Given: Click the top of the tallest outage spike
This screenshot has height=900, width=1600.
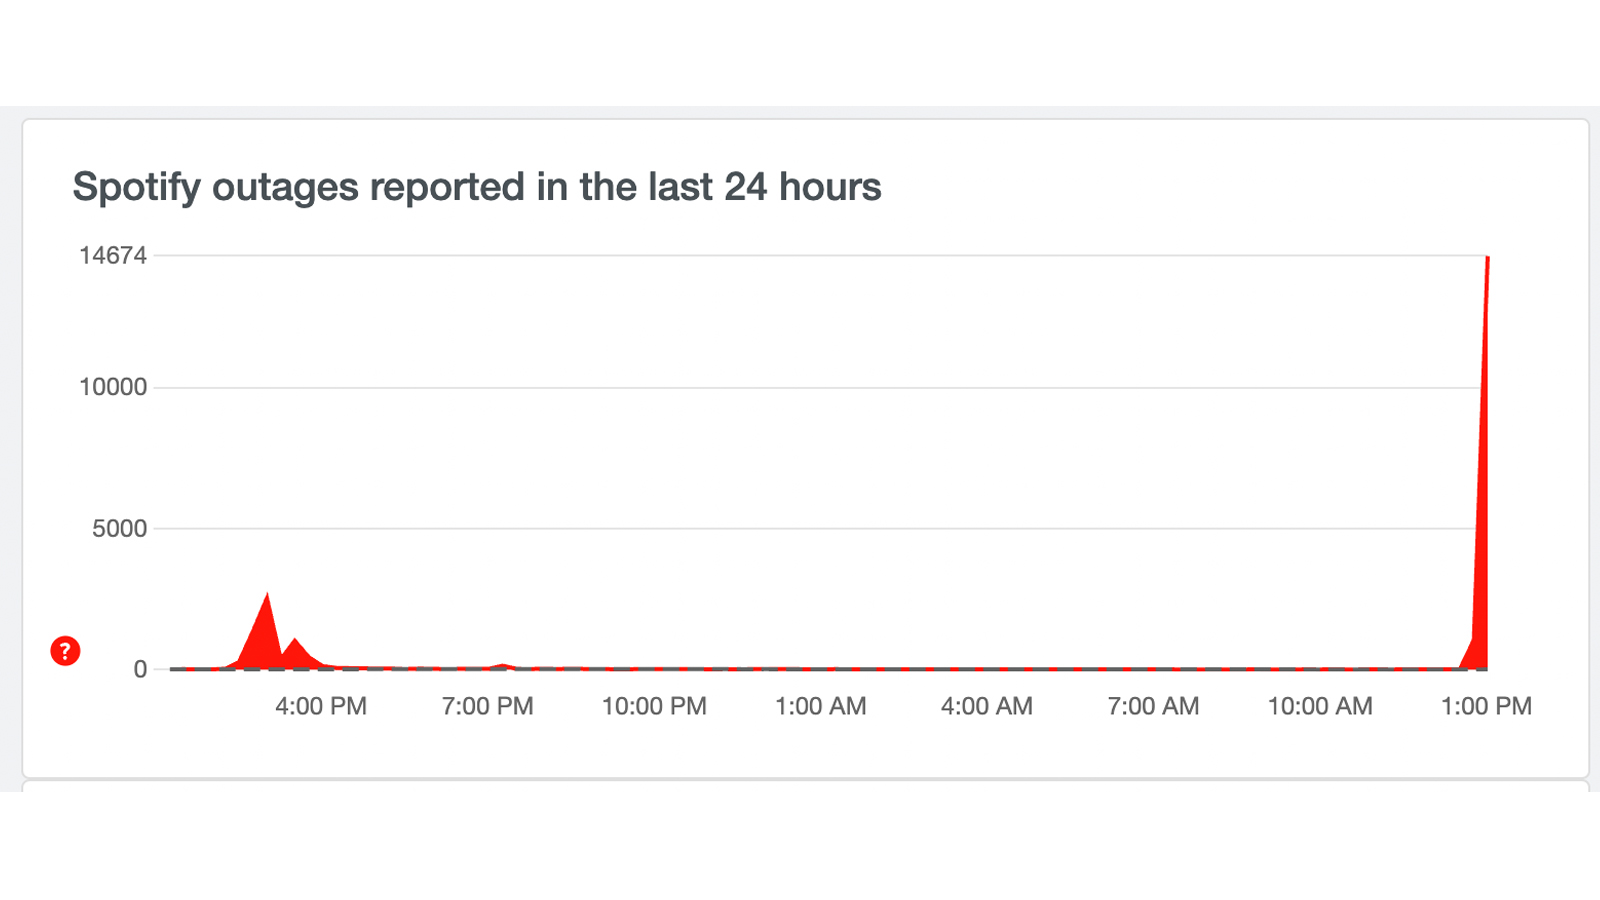Looking at the screenshot, I should (x=1488, y=258).
